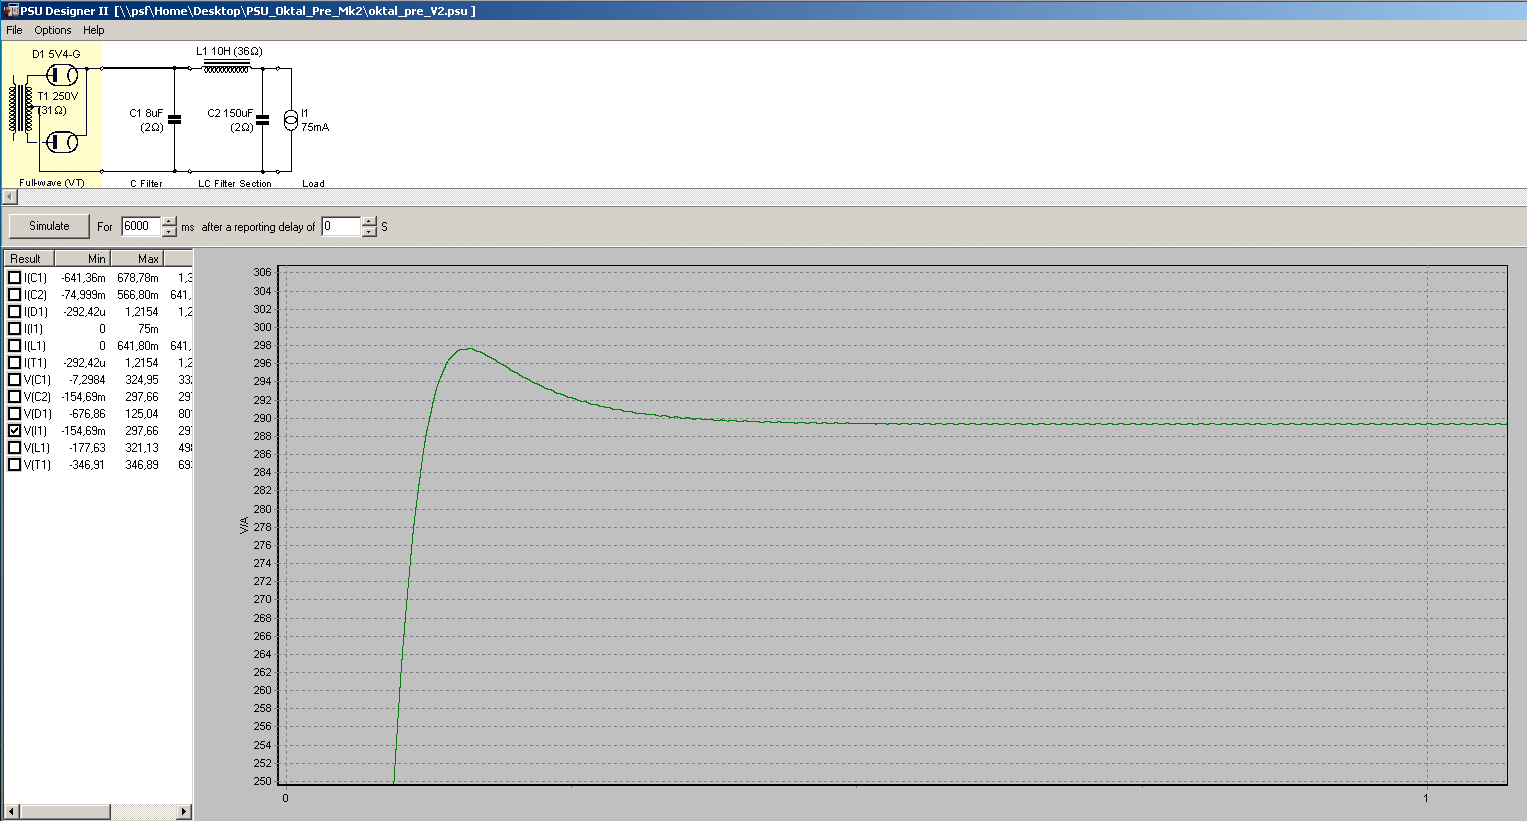
Task: Select the T1 250V transformer symbol
Action: pyautogui.click(x=21, y=109)
